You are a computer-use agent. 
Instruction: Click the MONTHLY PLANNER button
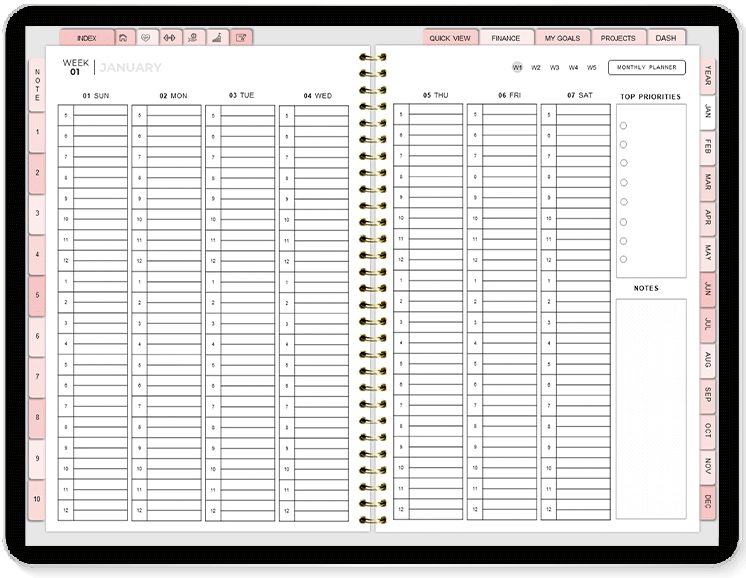click(646, 68)
